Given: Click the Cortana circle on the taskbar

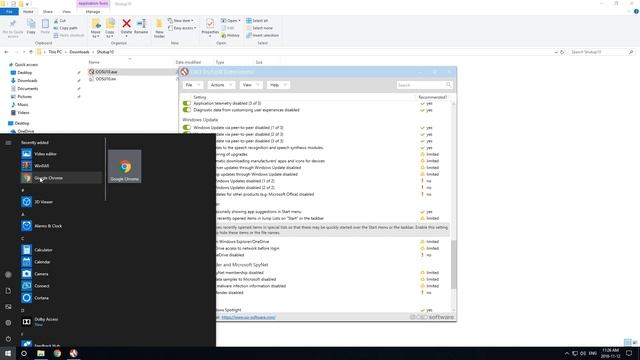Looking at the screenshot, I should pyautogui.click(x=24, y=353).
